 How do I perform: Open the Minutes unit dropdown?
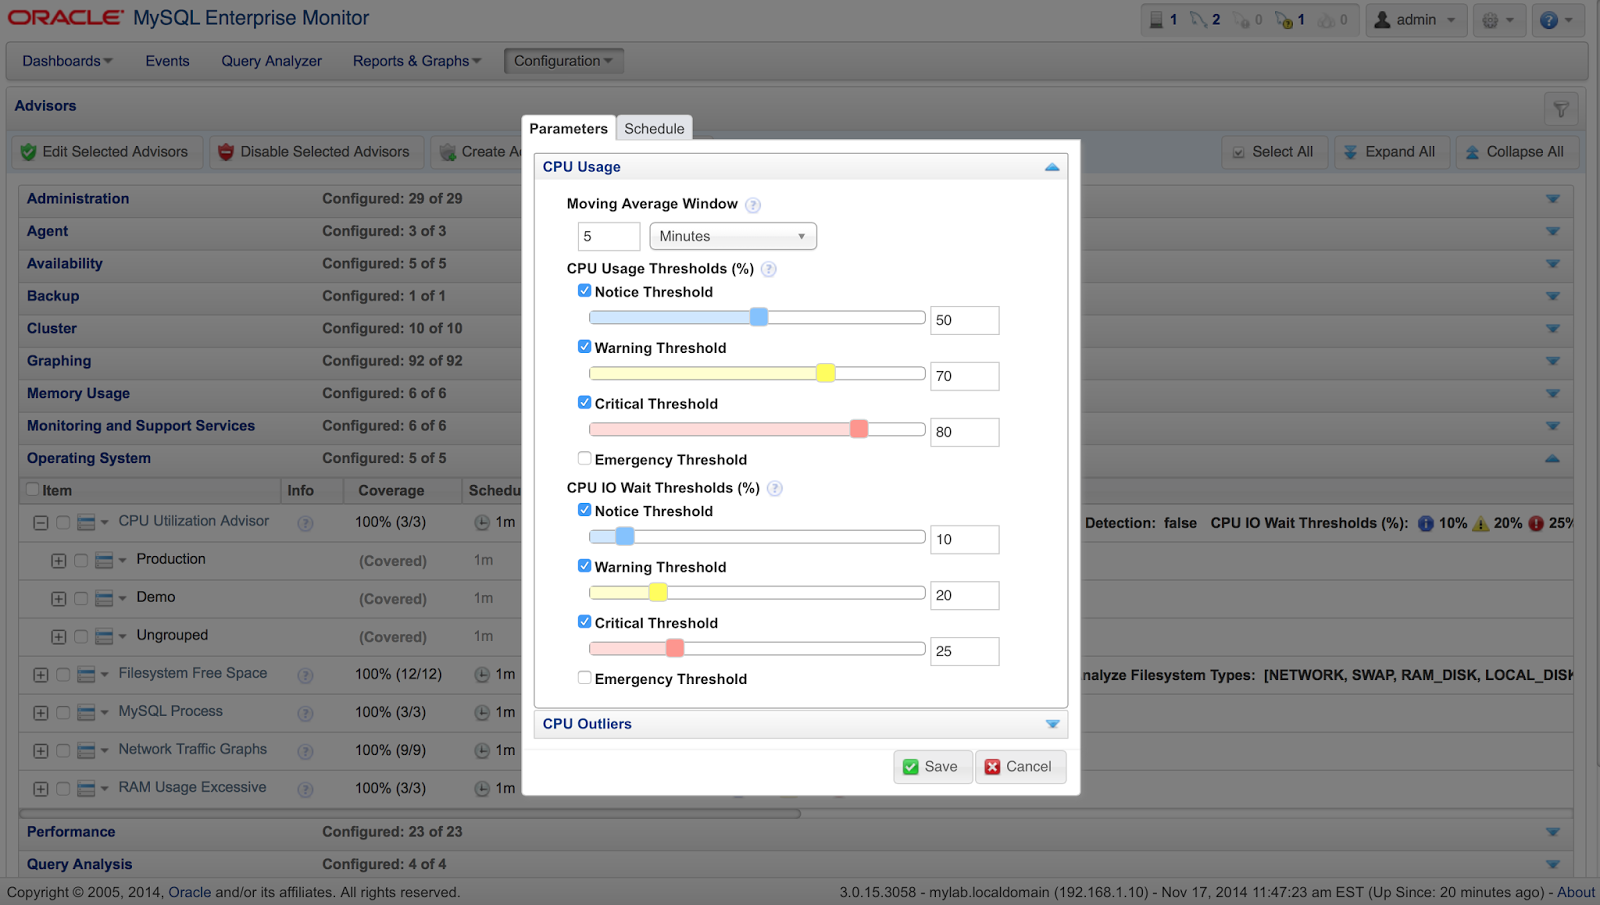pos(733,236)
